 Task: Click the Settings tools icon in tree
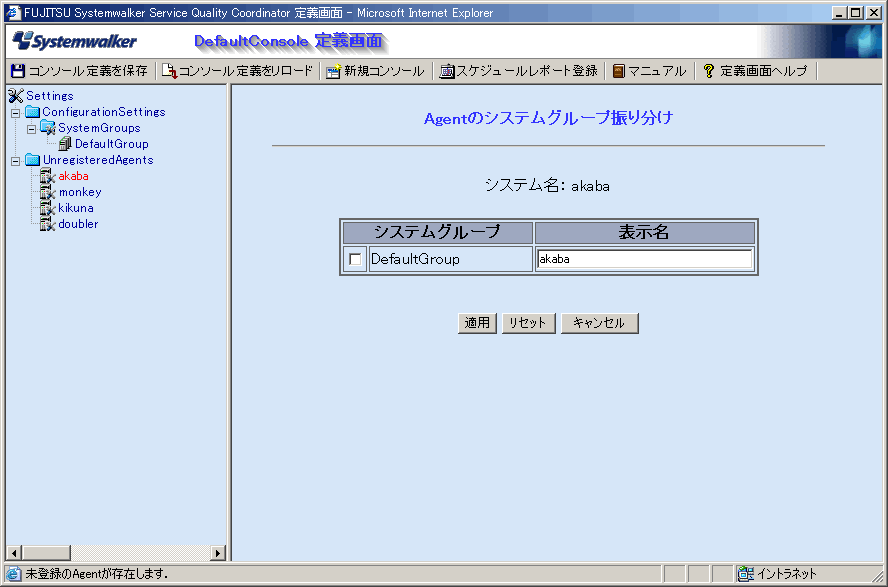(x=15, y=96)
